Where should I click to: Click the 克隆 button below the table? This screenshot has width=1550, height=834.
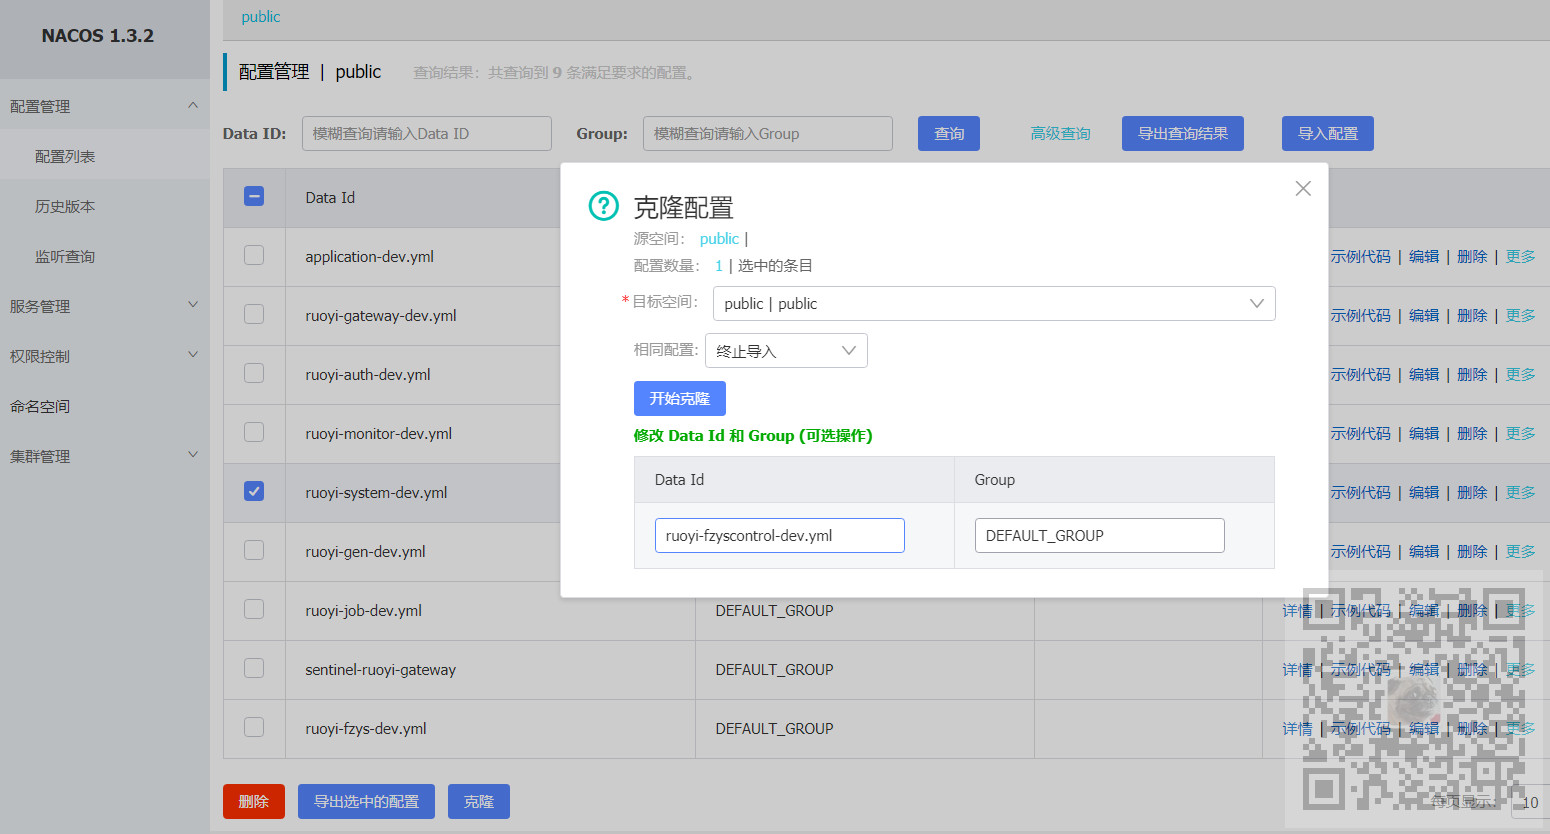click(479, 802)
